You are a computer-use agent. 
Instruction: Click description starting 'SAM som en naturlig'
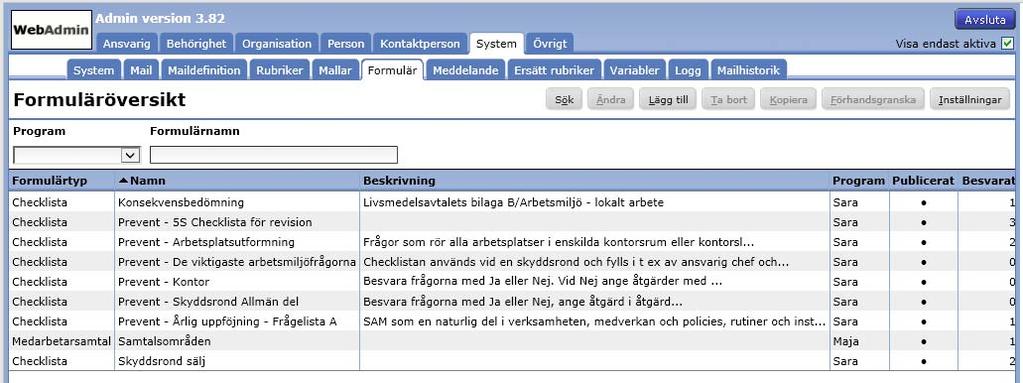tap(594, 322)
